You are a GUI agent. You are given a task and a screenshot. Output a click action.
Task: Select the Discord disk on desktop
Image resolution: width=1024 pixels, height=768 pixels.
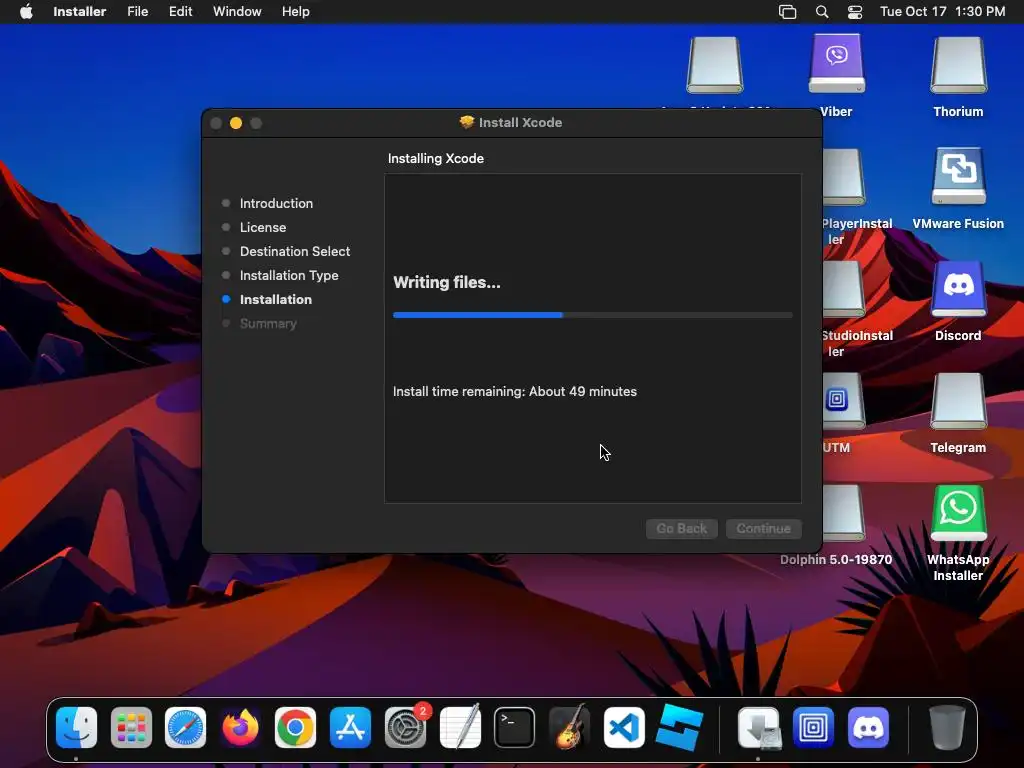tap(958, 288)
